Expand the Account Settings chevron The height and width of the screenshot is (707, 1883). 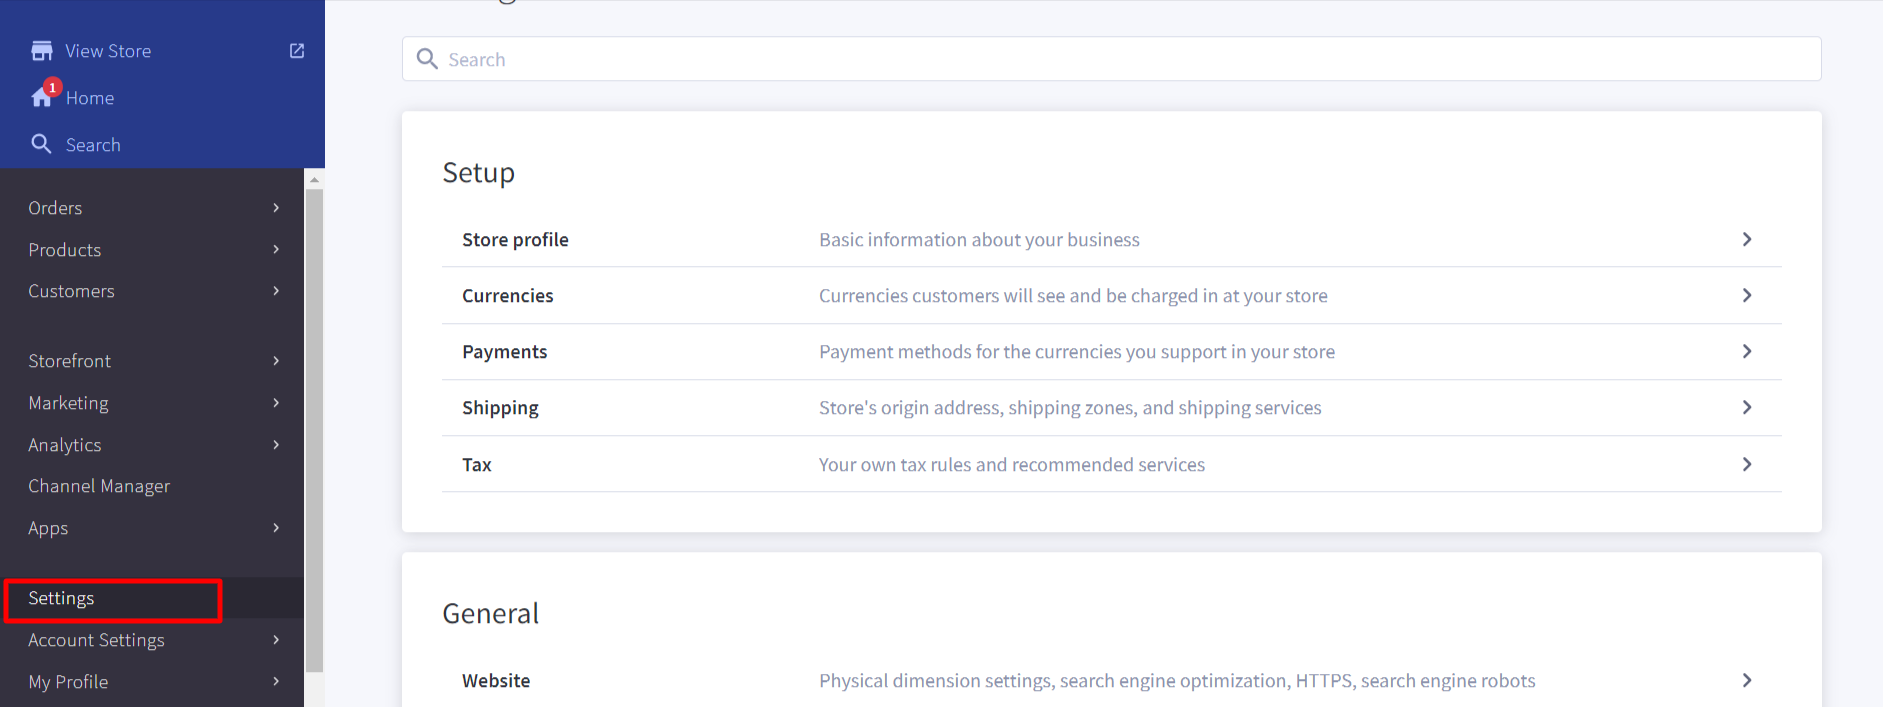pos(276,640)
